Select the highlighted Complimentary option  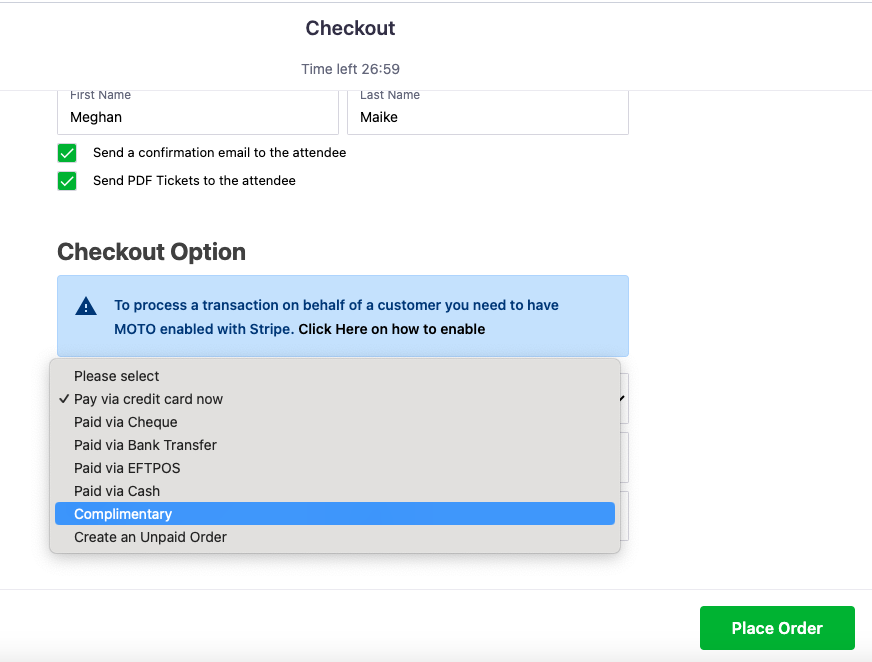coord(335,513)
